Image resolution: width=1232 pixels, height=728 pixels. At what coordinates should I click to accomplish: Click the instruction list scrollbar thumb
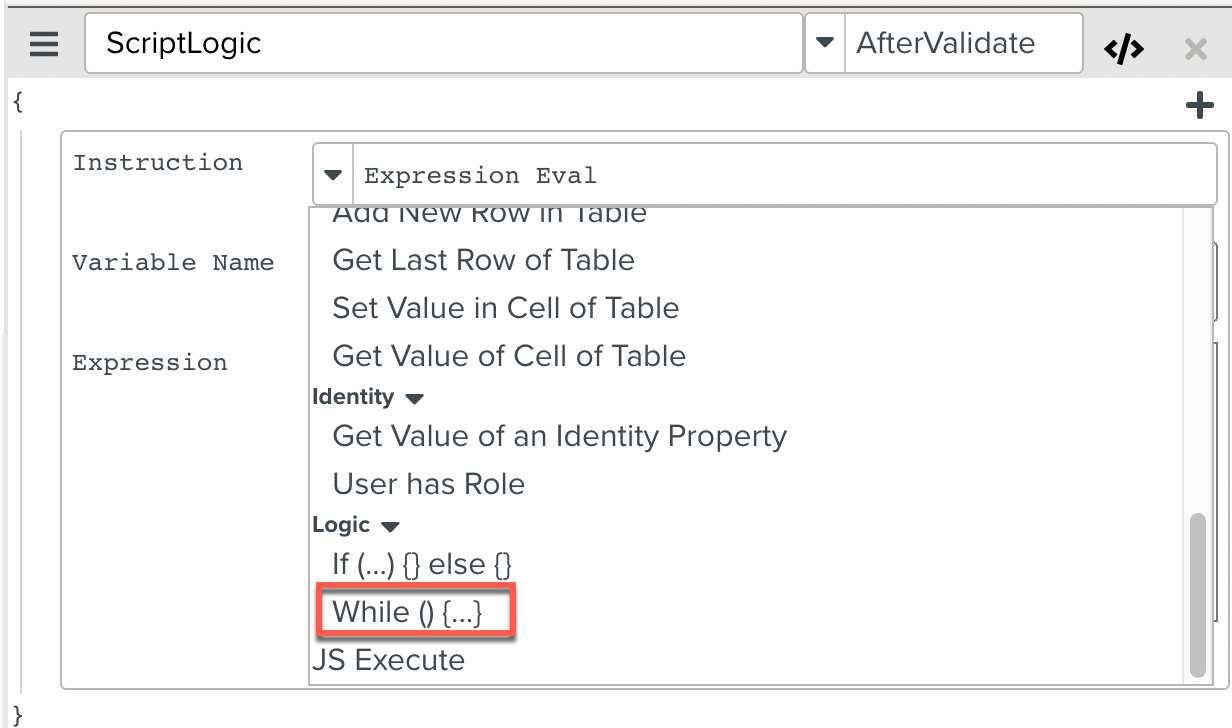click(1197, 596)
